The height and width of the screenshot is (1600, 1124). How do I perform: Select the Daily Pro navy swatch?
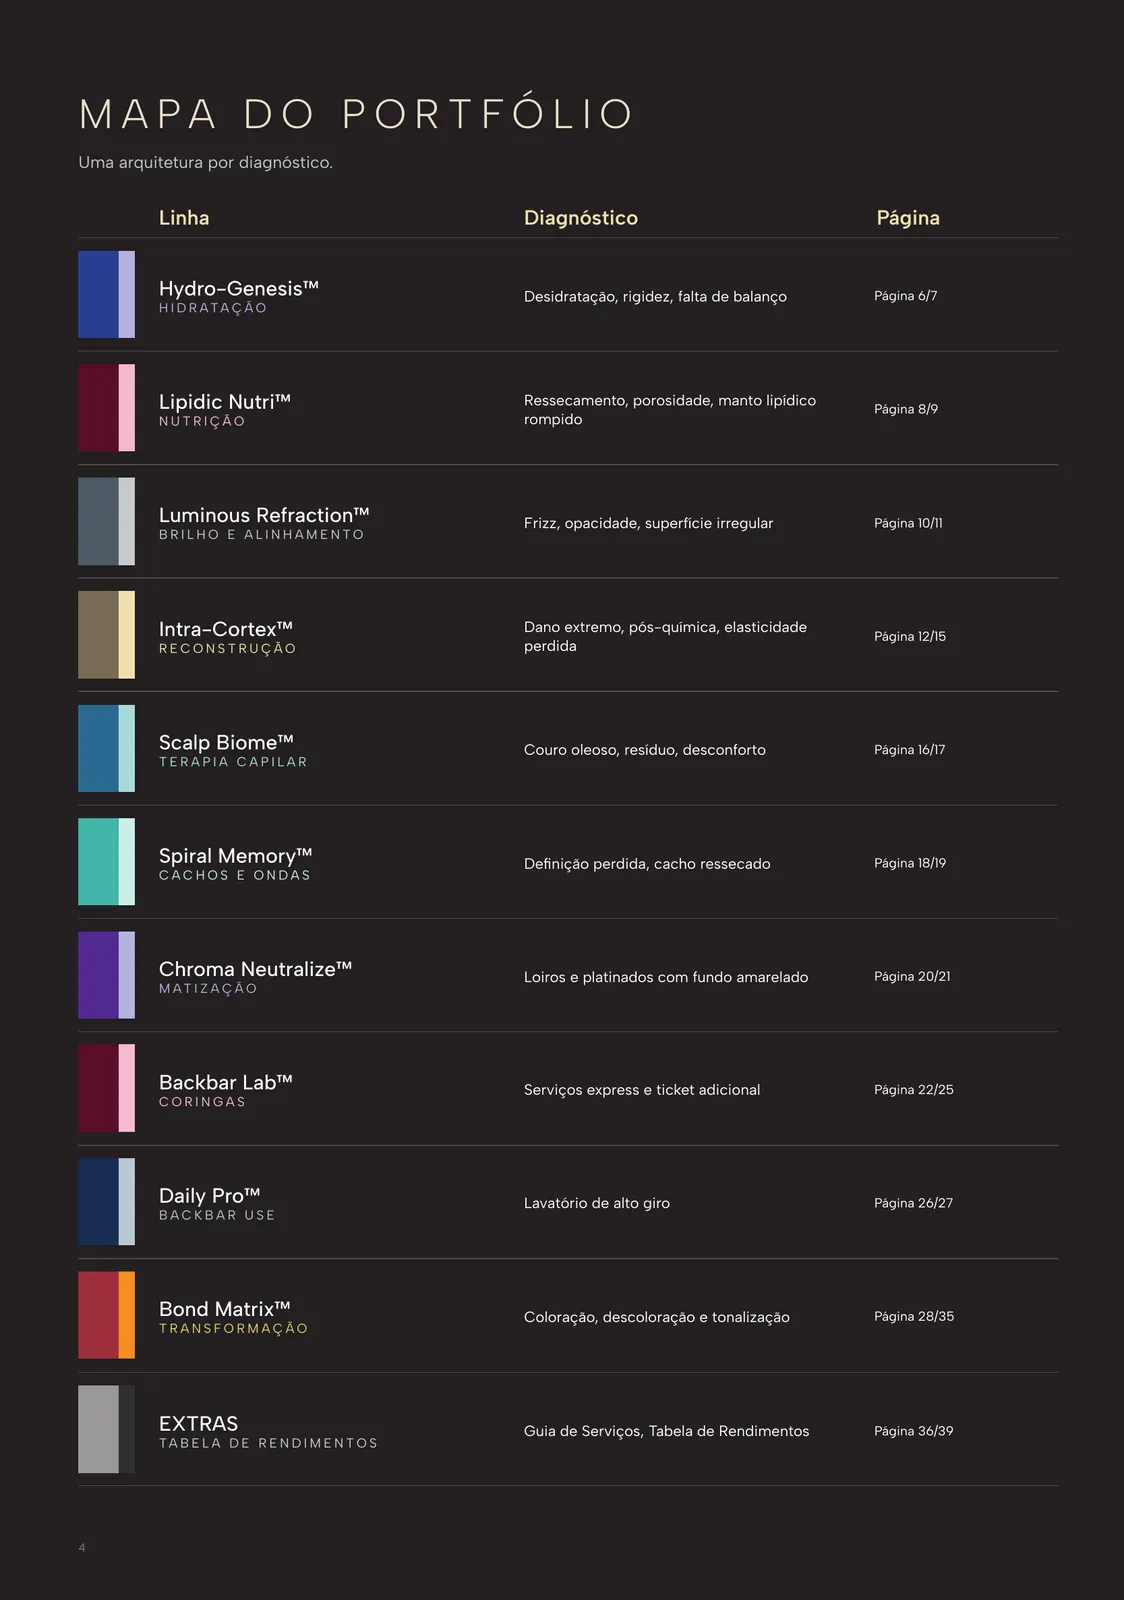106,1202
